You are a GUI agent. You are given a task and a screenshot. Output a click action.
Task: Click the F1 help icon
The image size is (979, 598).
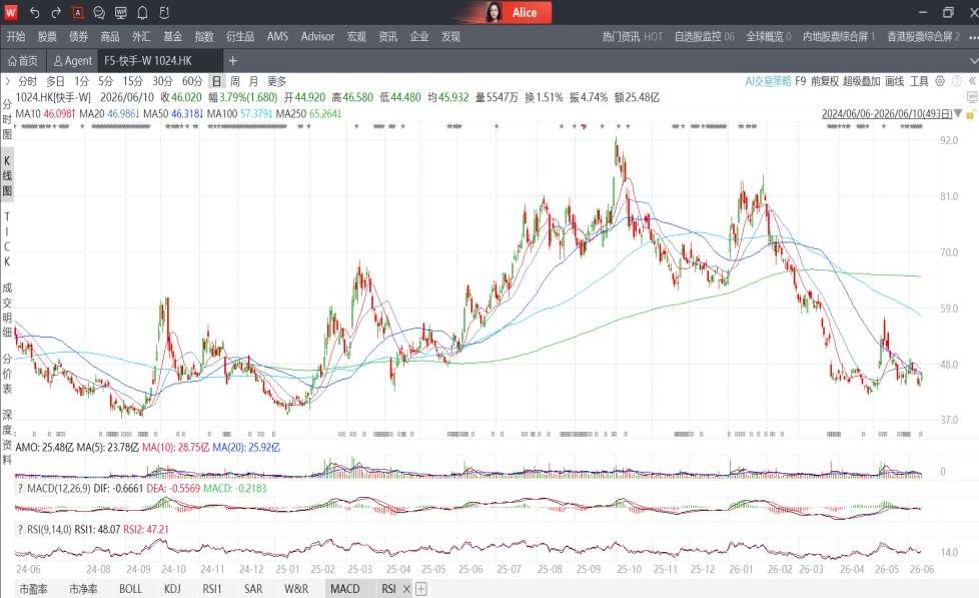click(x=164, y=12)
